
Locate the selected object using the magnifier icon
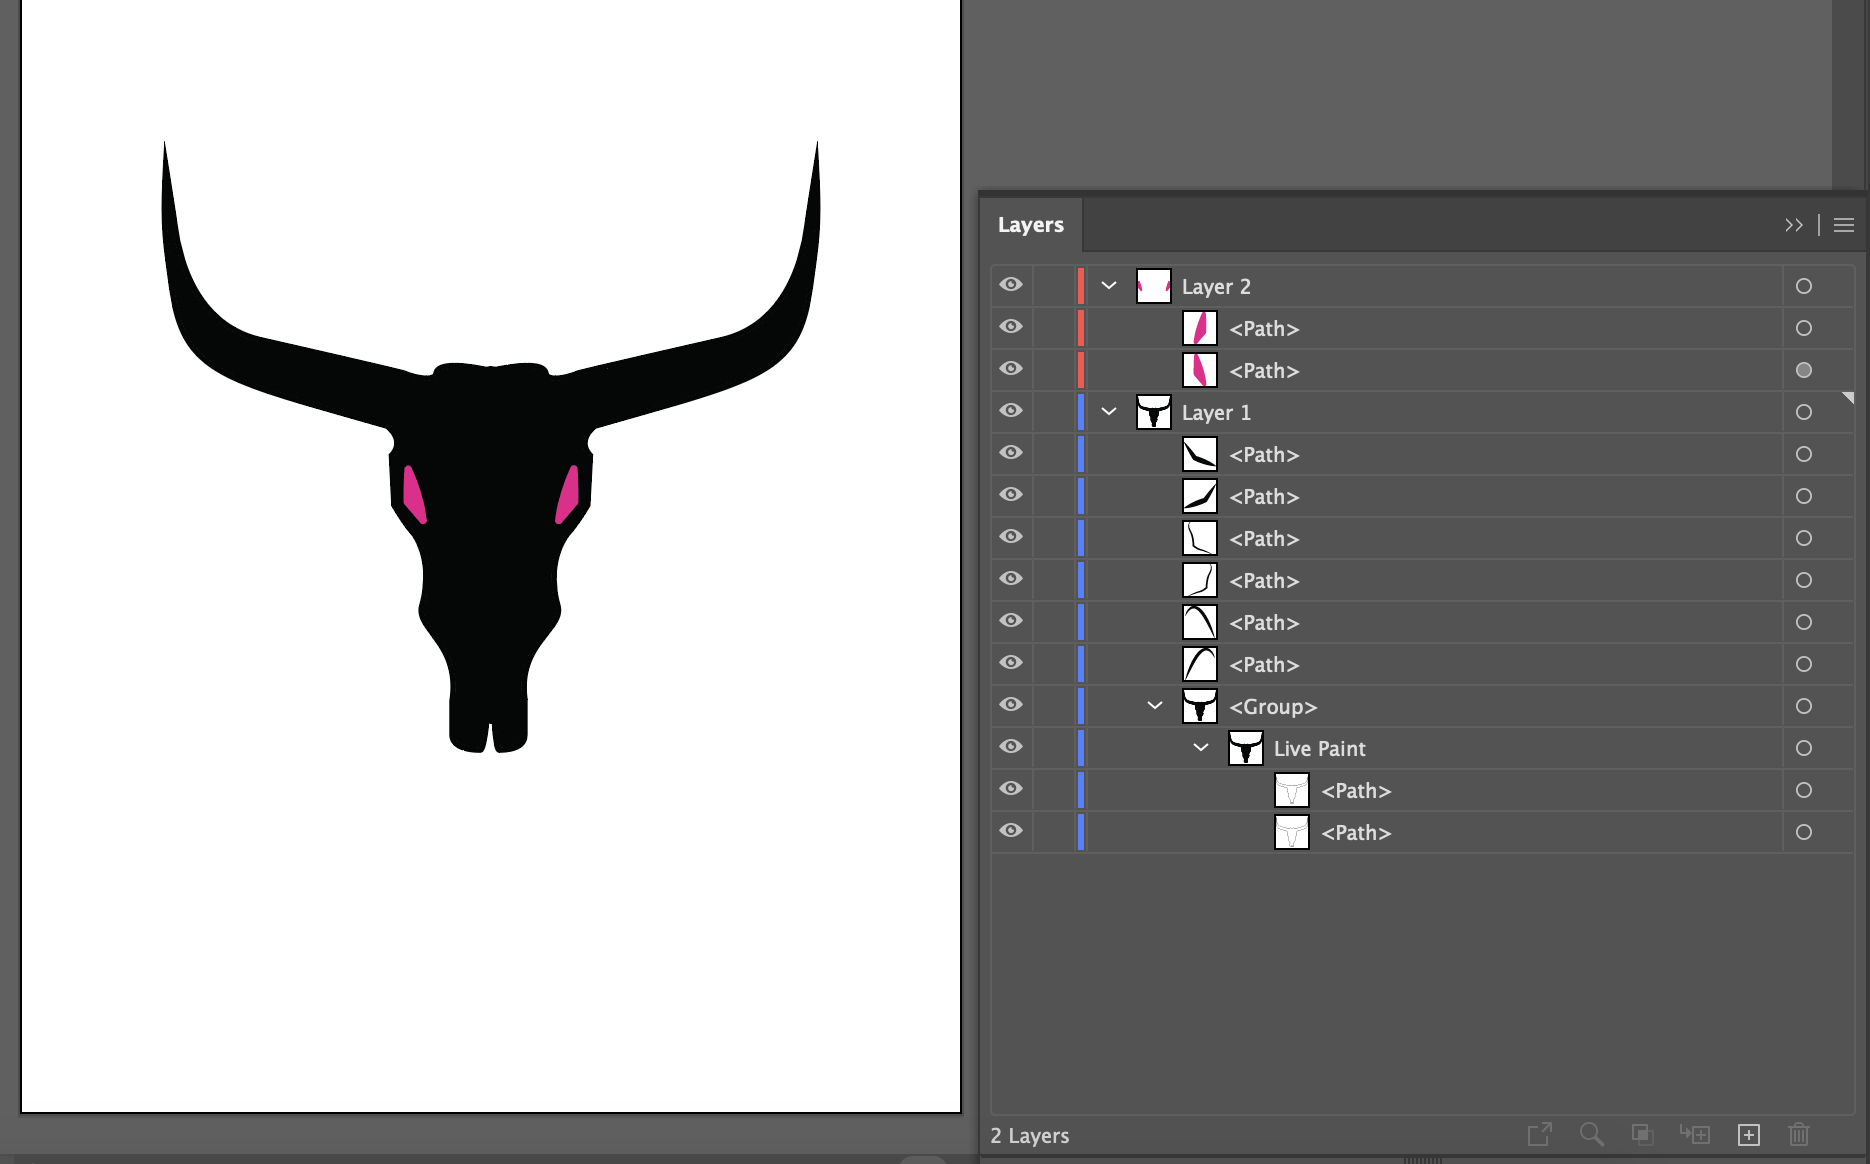tap(1591, 1135)
